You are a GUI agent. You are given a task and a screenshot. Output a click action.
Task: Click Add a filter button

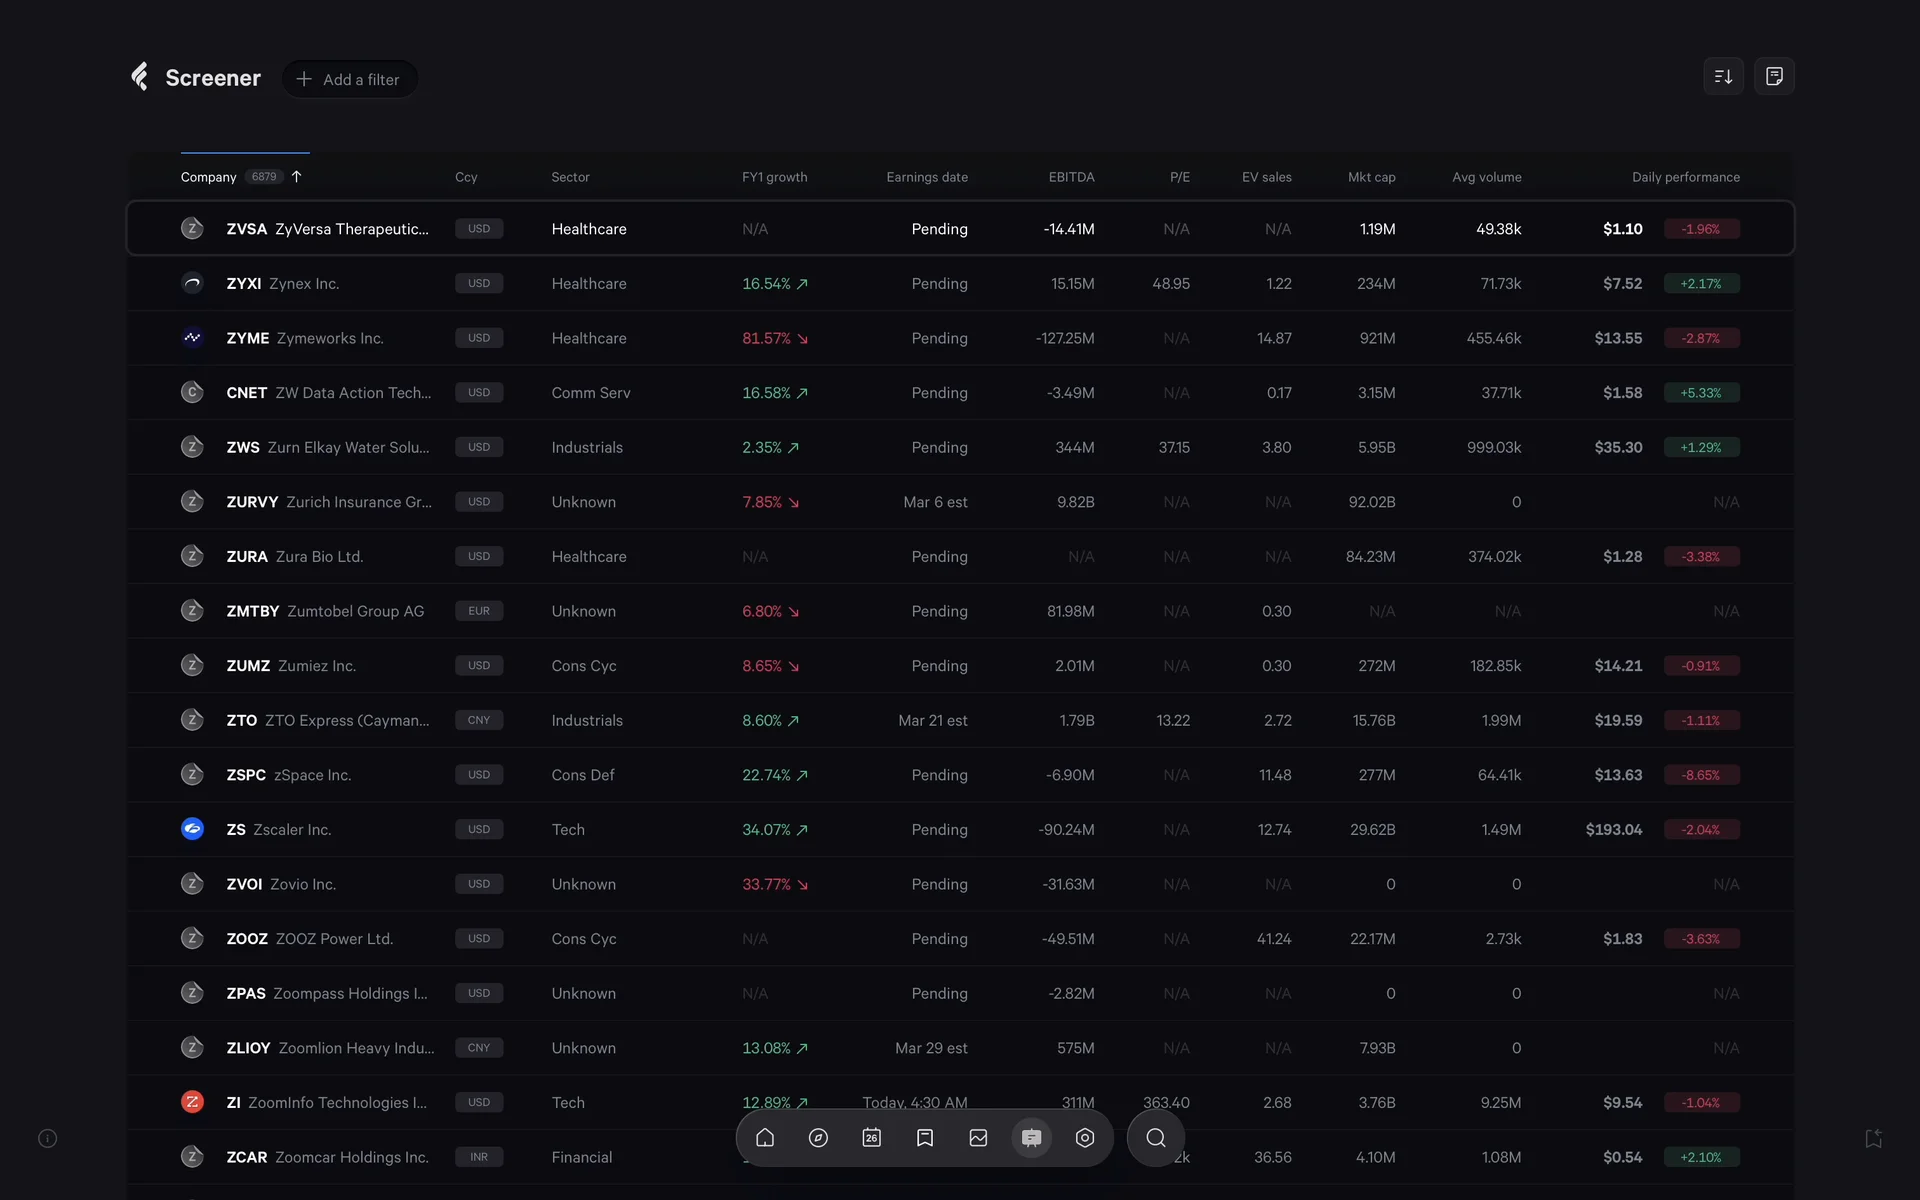click(349, 79)
